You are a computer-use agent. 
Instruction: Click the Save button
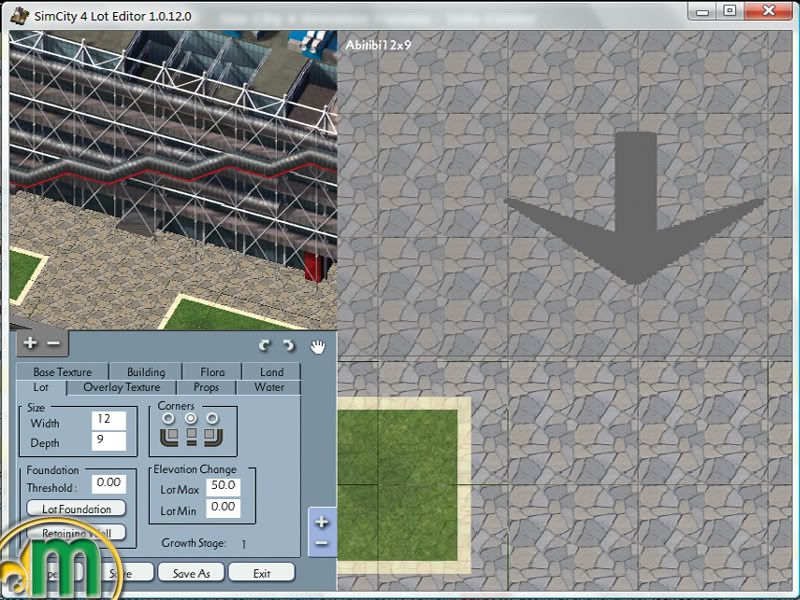(122, 573)
